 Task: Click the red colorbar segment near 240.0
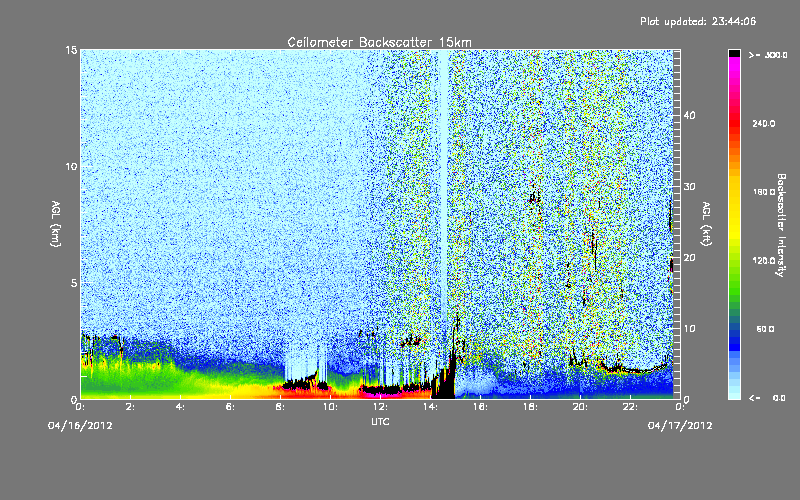[x=734, y=124]
